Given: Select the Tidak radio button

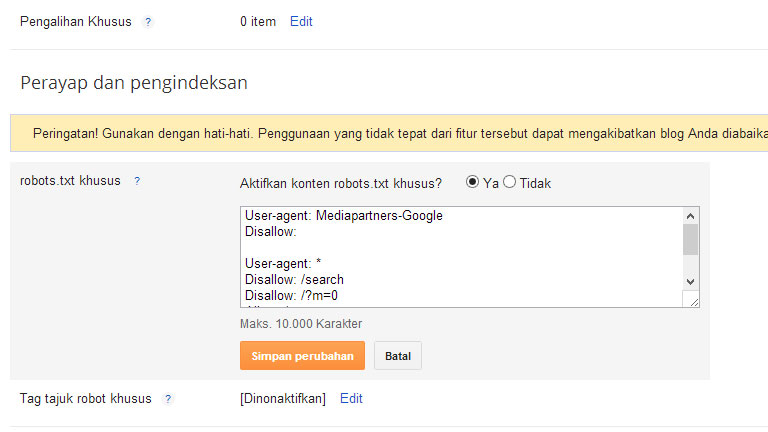Looking at the screenshot, I should 509,182.
